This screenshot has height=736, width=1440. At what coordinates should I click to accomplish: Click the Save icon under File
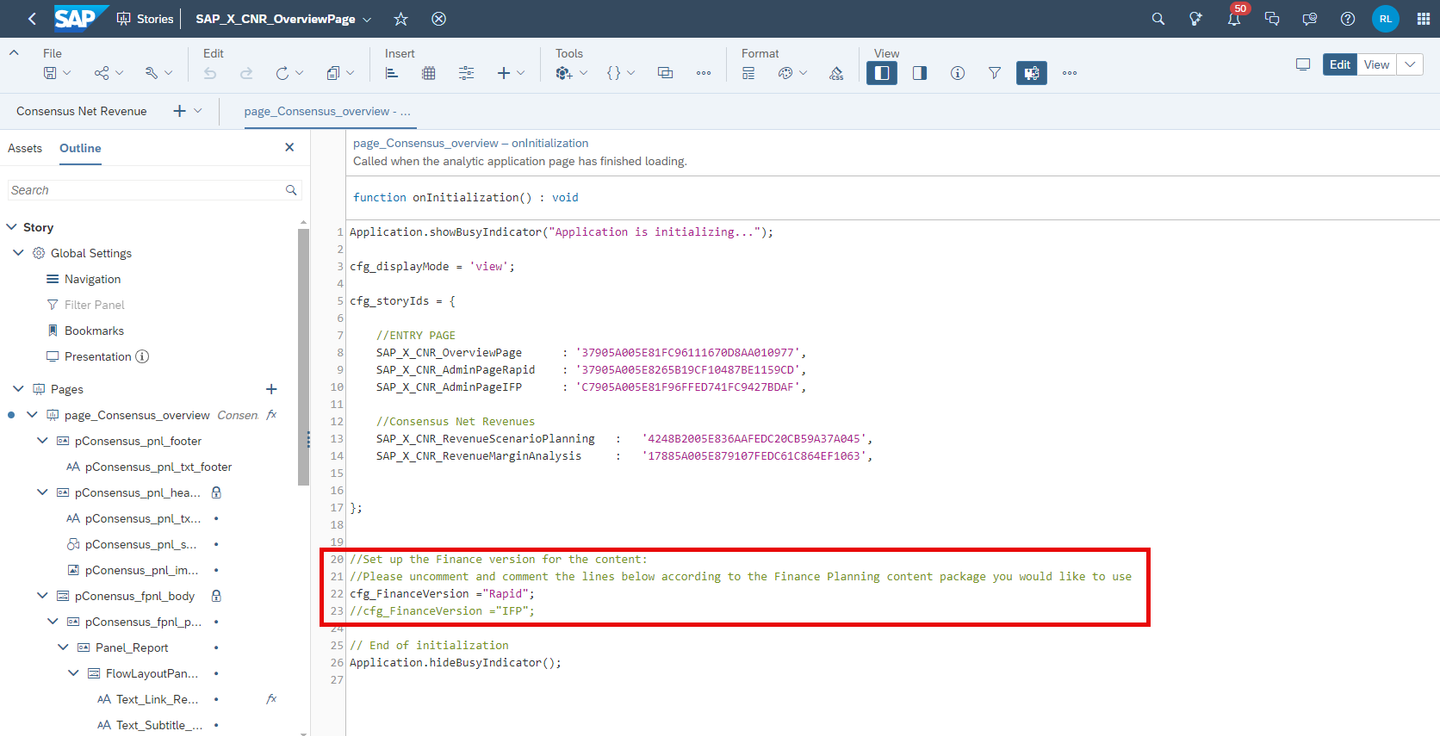50,73
